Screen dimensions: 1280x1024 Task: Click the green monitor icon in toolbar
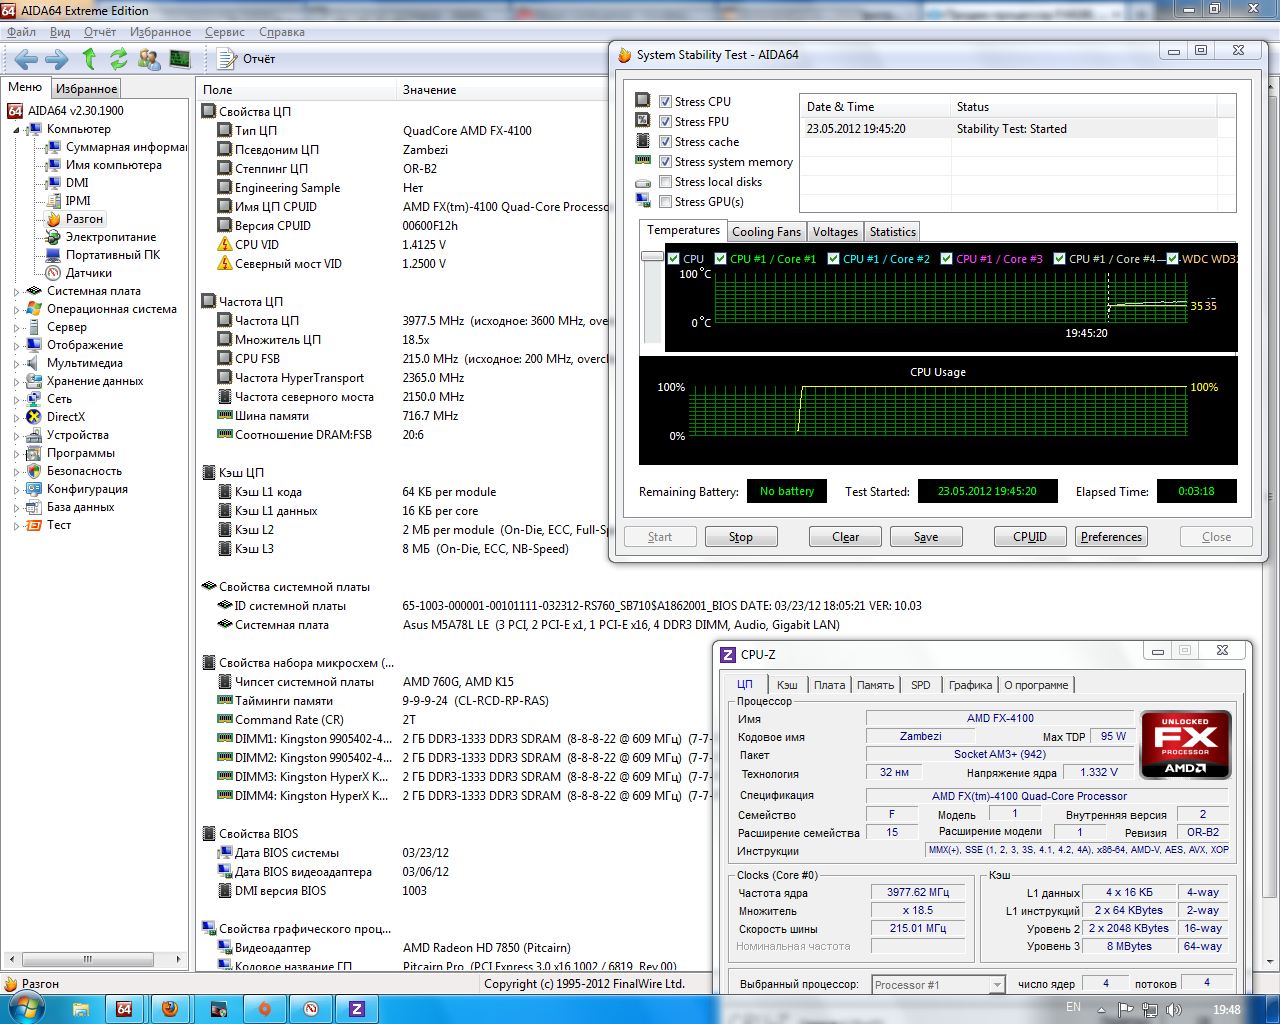[x=179, y=59]
